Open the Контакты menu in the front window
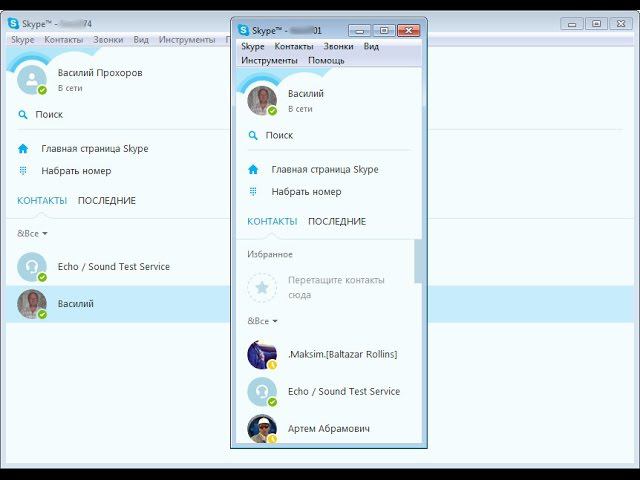This screenshot has height=480, width=640. pos(294,47)
